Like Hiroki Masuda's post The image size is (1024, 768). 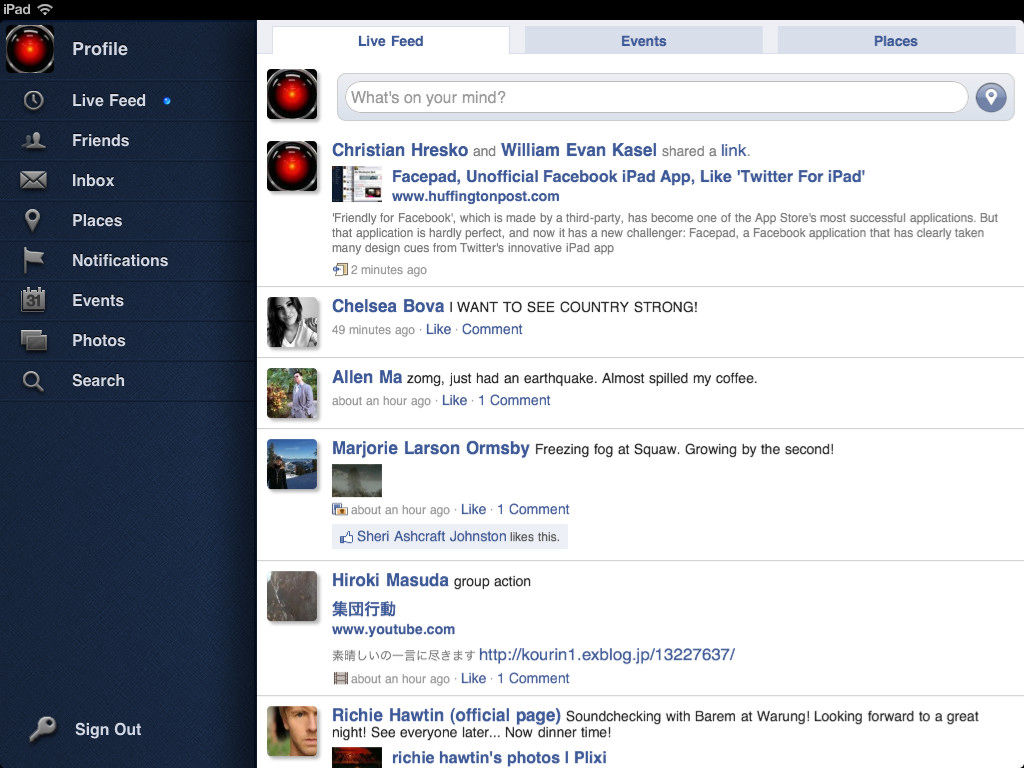coord(473,679)
